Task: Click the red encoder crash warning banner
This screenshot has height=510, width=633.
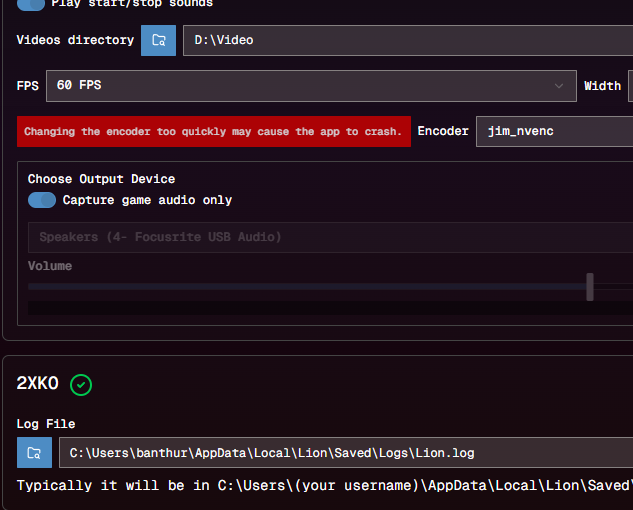Action: pos(213,131)
